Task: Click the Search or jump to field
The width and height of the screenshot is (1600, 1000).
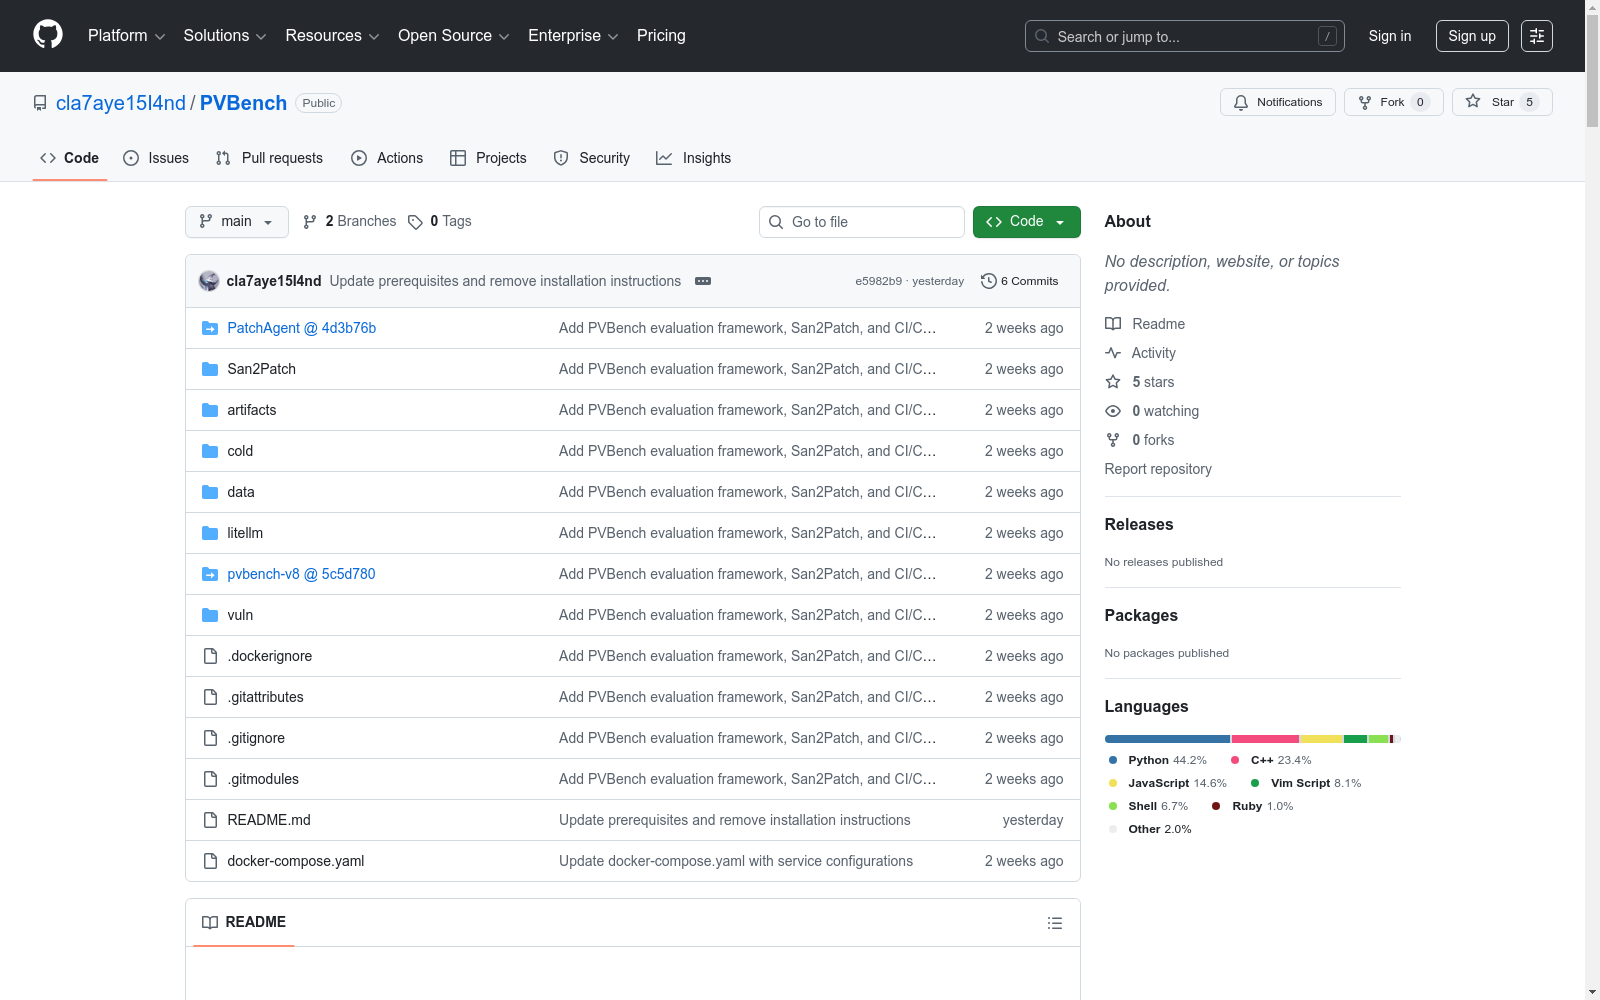Action: point(1185,36)
